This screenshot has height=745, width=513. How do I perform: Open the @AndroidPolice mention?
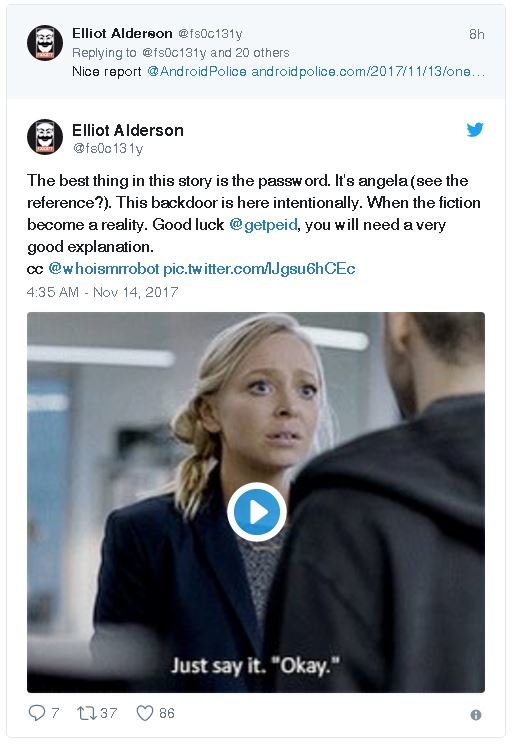tap(197, 71)
